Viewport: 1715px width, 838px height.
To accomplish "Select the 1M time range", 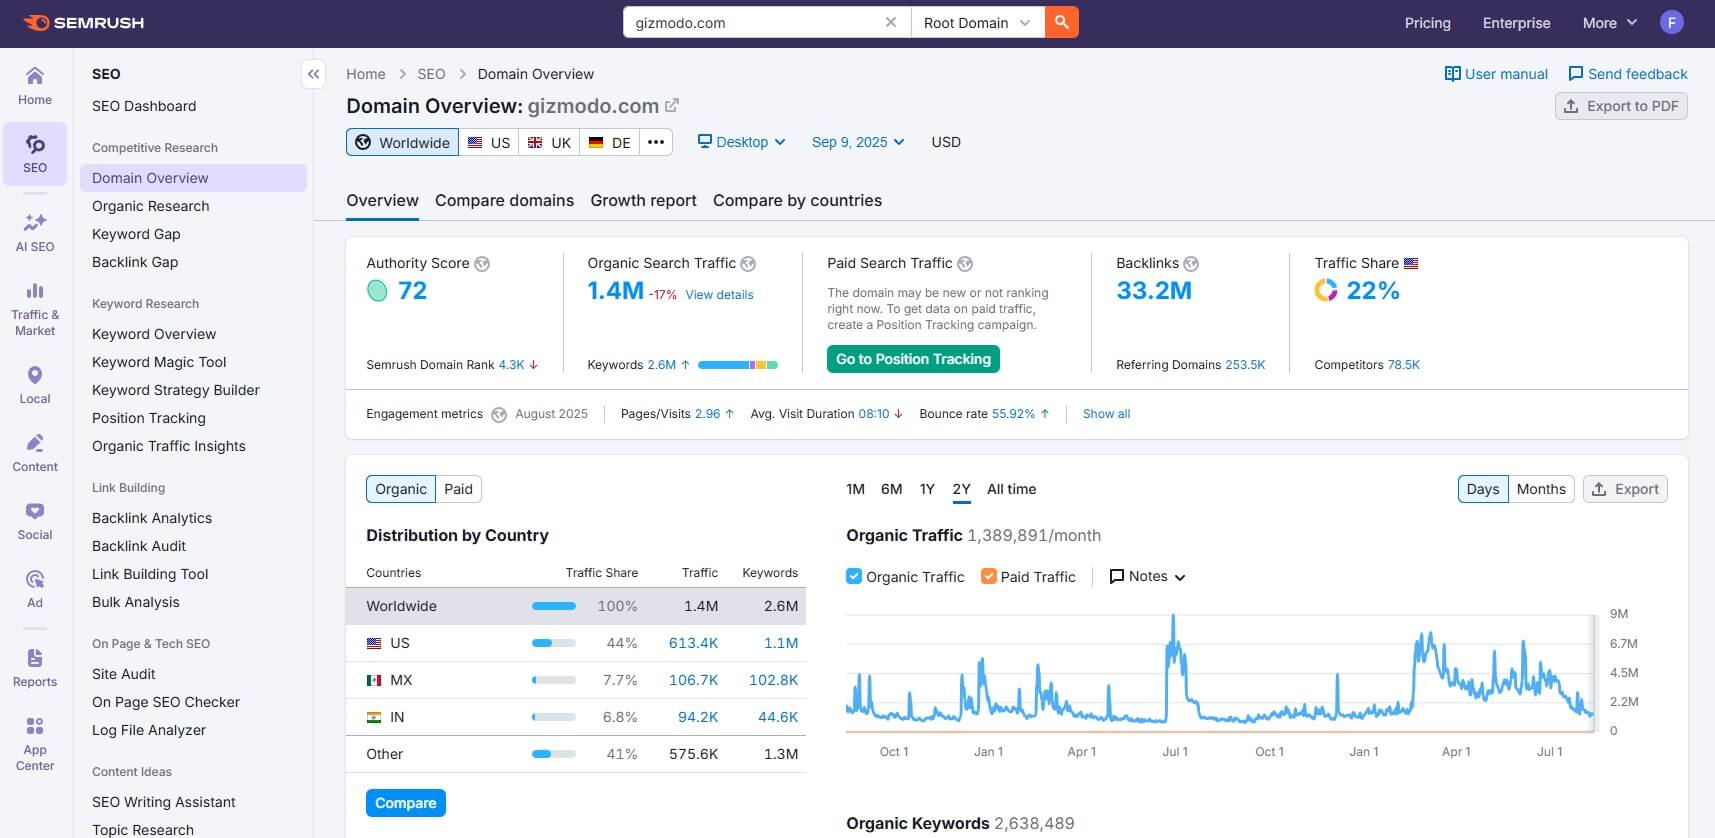I will coord(855,489).
